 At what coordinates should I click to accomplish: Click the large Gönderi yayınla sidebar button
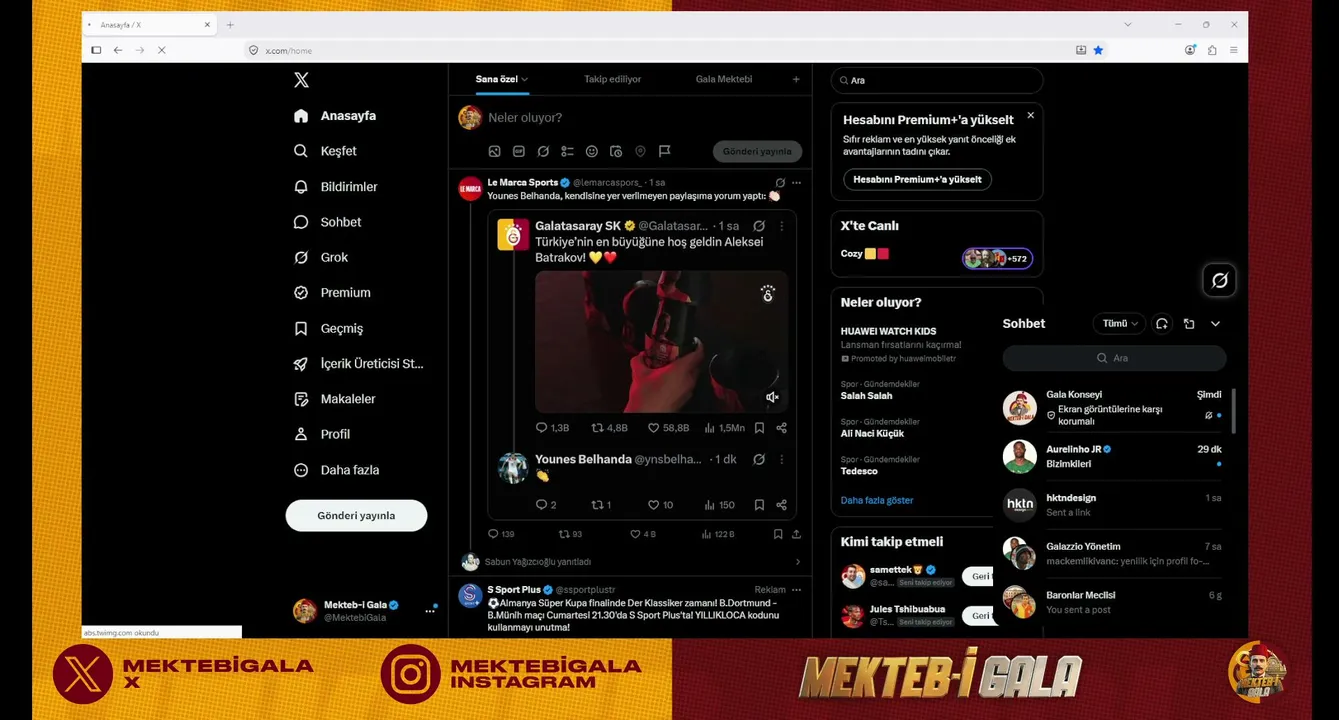pos(356,516)
